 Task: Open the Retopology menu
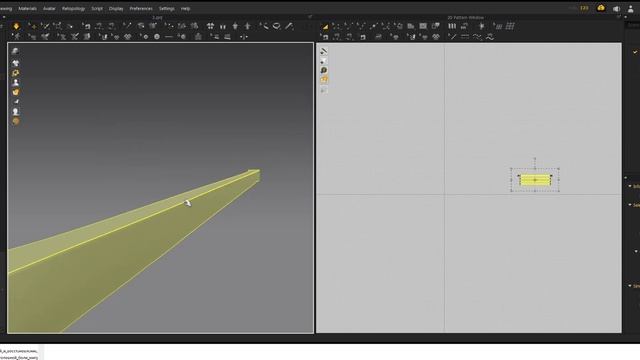[73, 9]
